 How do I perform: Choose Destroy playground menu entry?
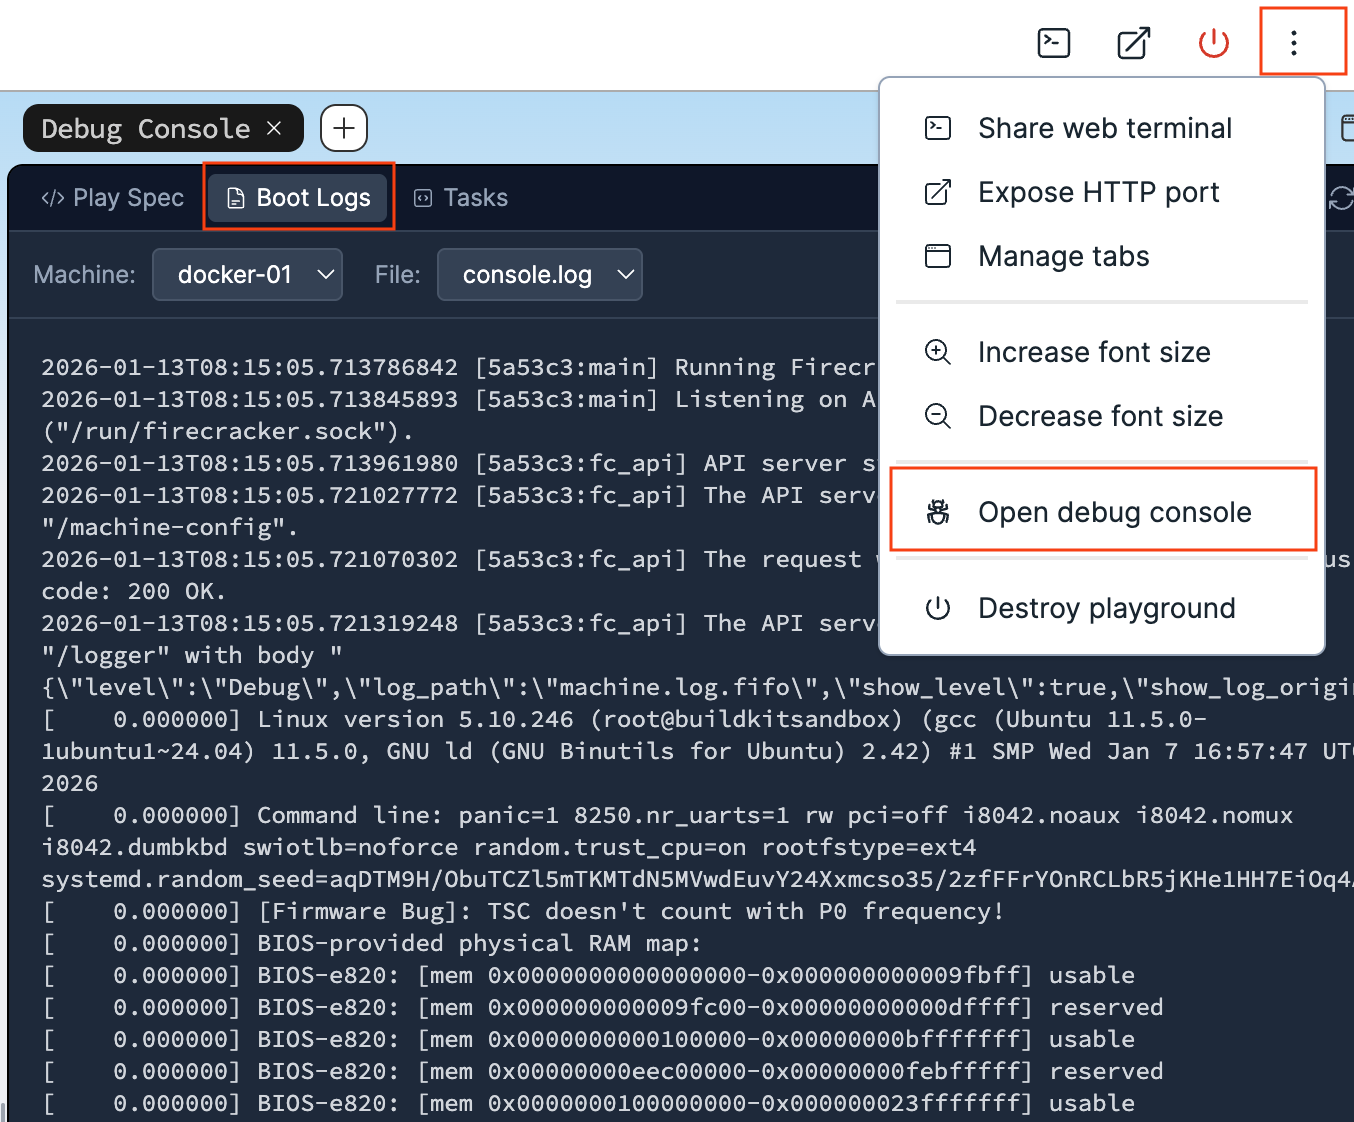pos(1106,608)
